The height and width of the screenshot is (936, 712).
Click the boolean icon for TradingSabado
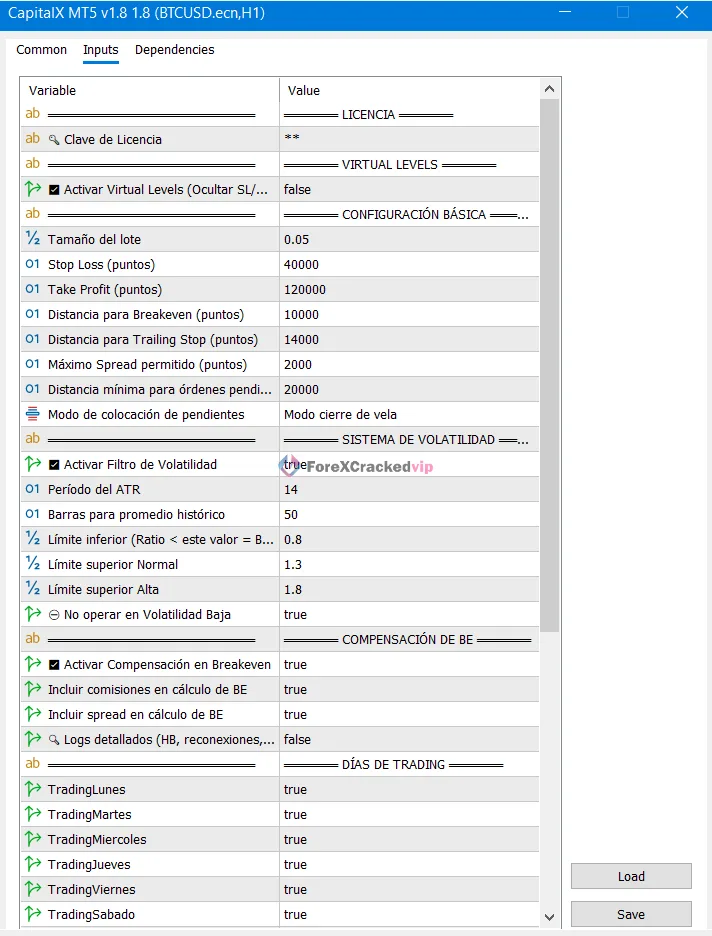coord(32,914)
